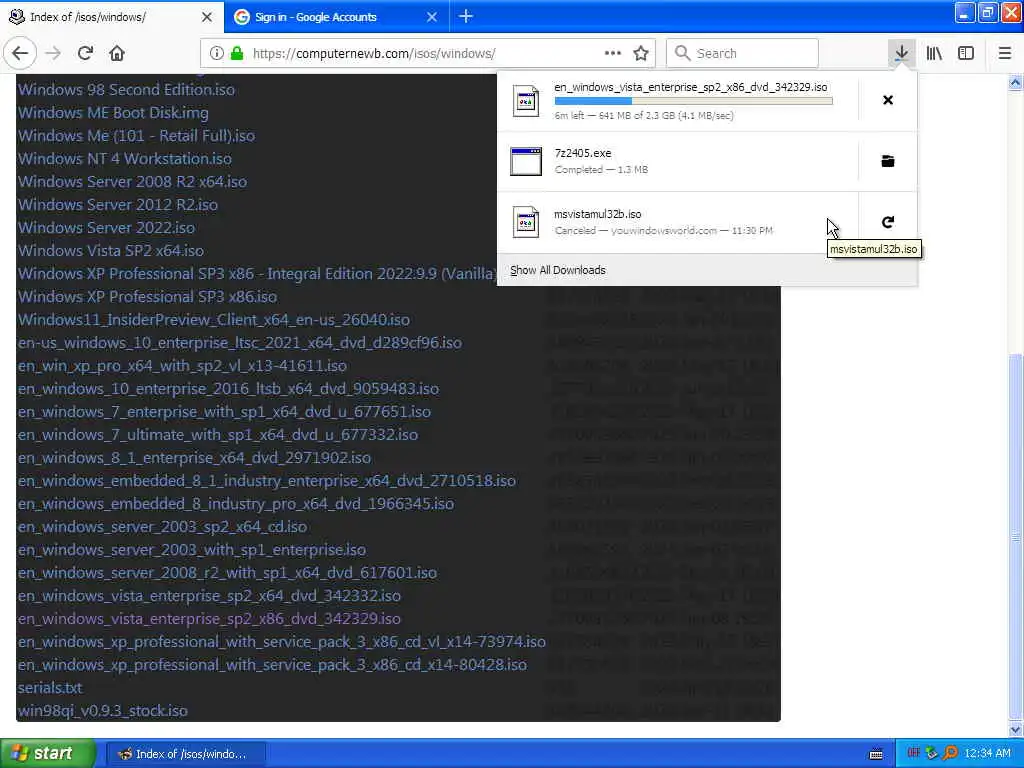Click the taskbar clock showing 12:34 AM
This screenshot has height=768, width=1024.
point(987,754)
